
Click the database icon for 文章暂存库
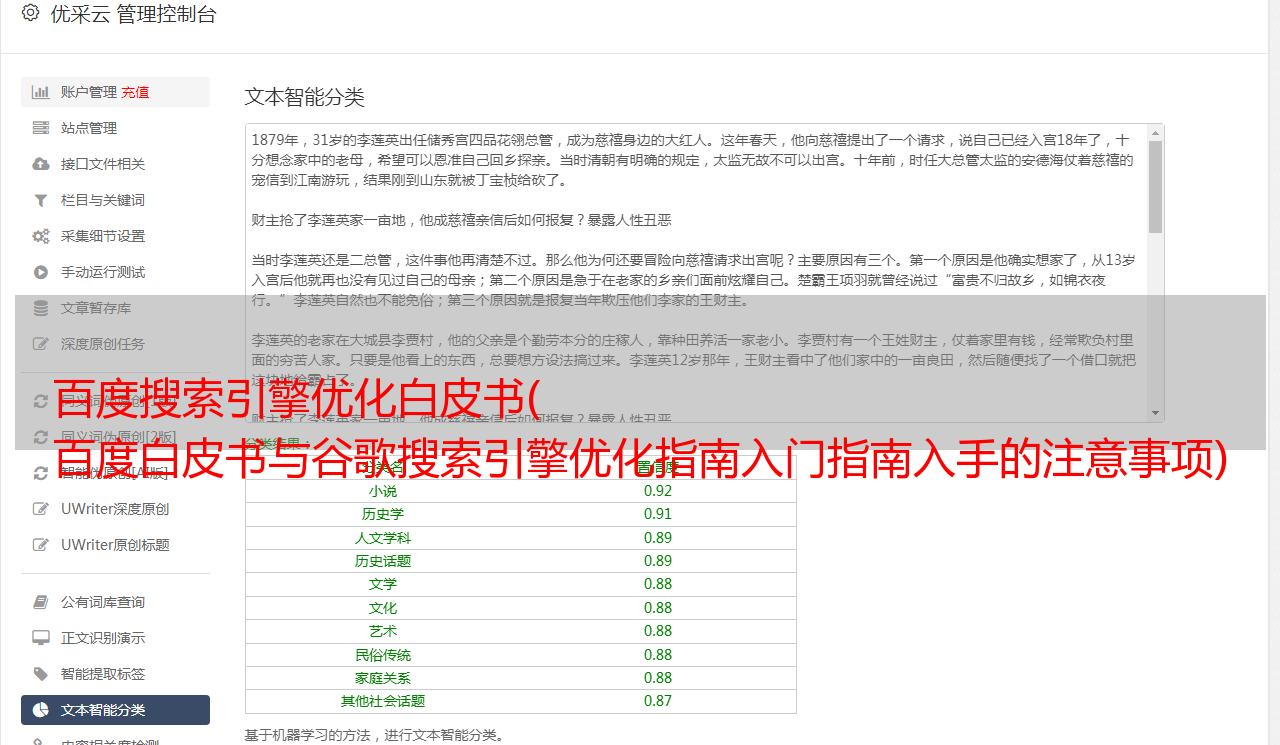click(41, 308)
